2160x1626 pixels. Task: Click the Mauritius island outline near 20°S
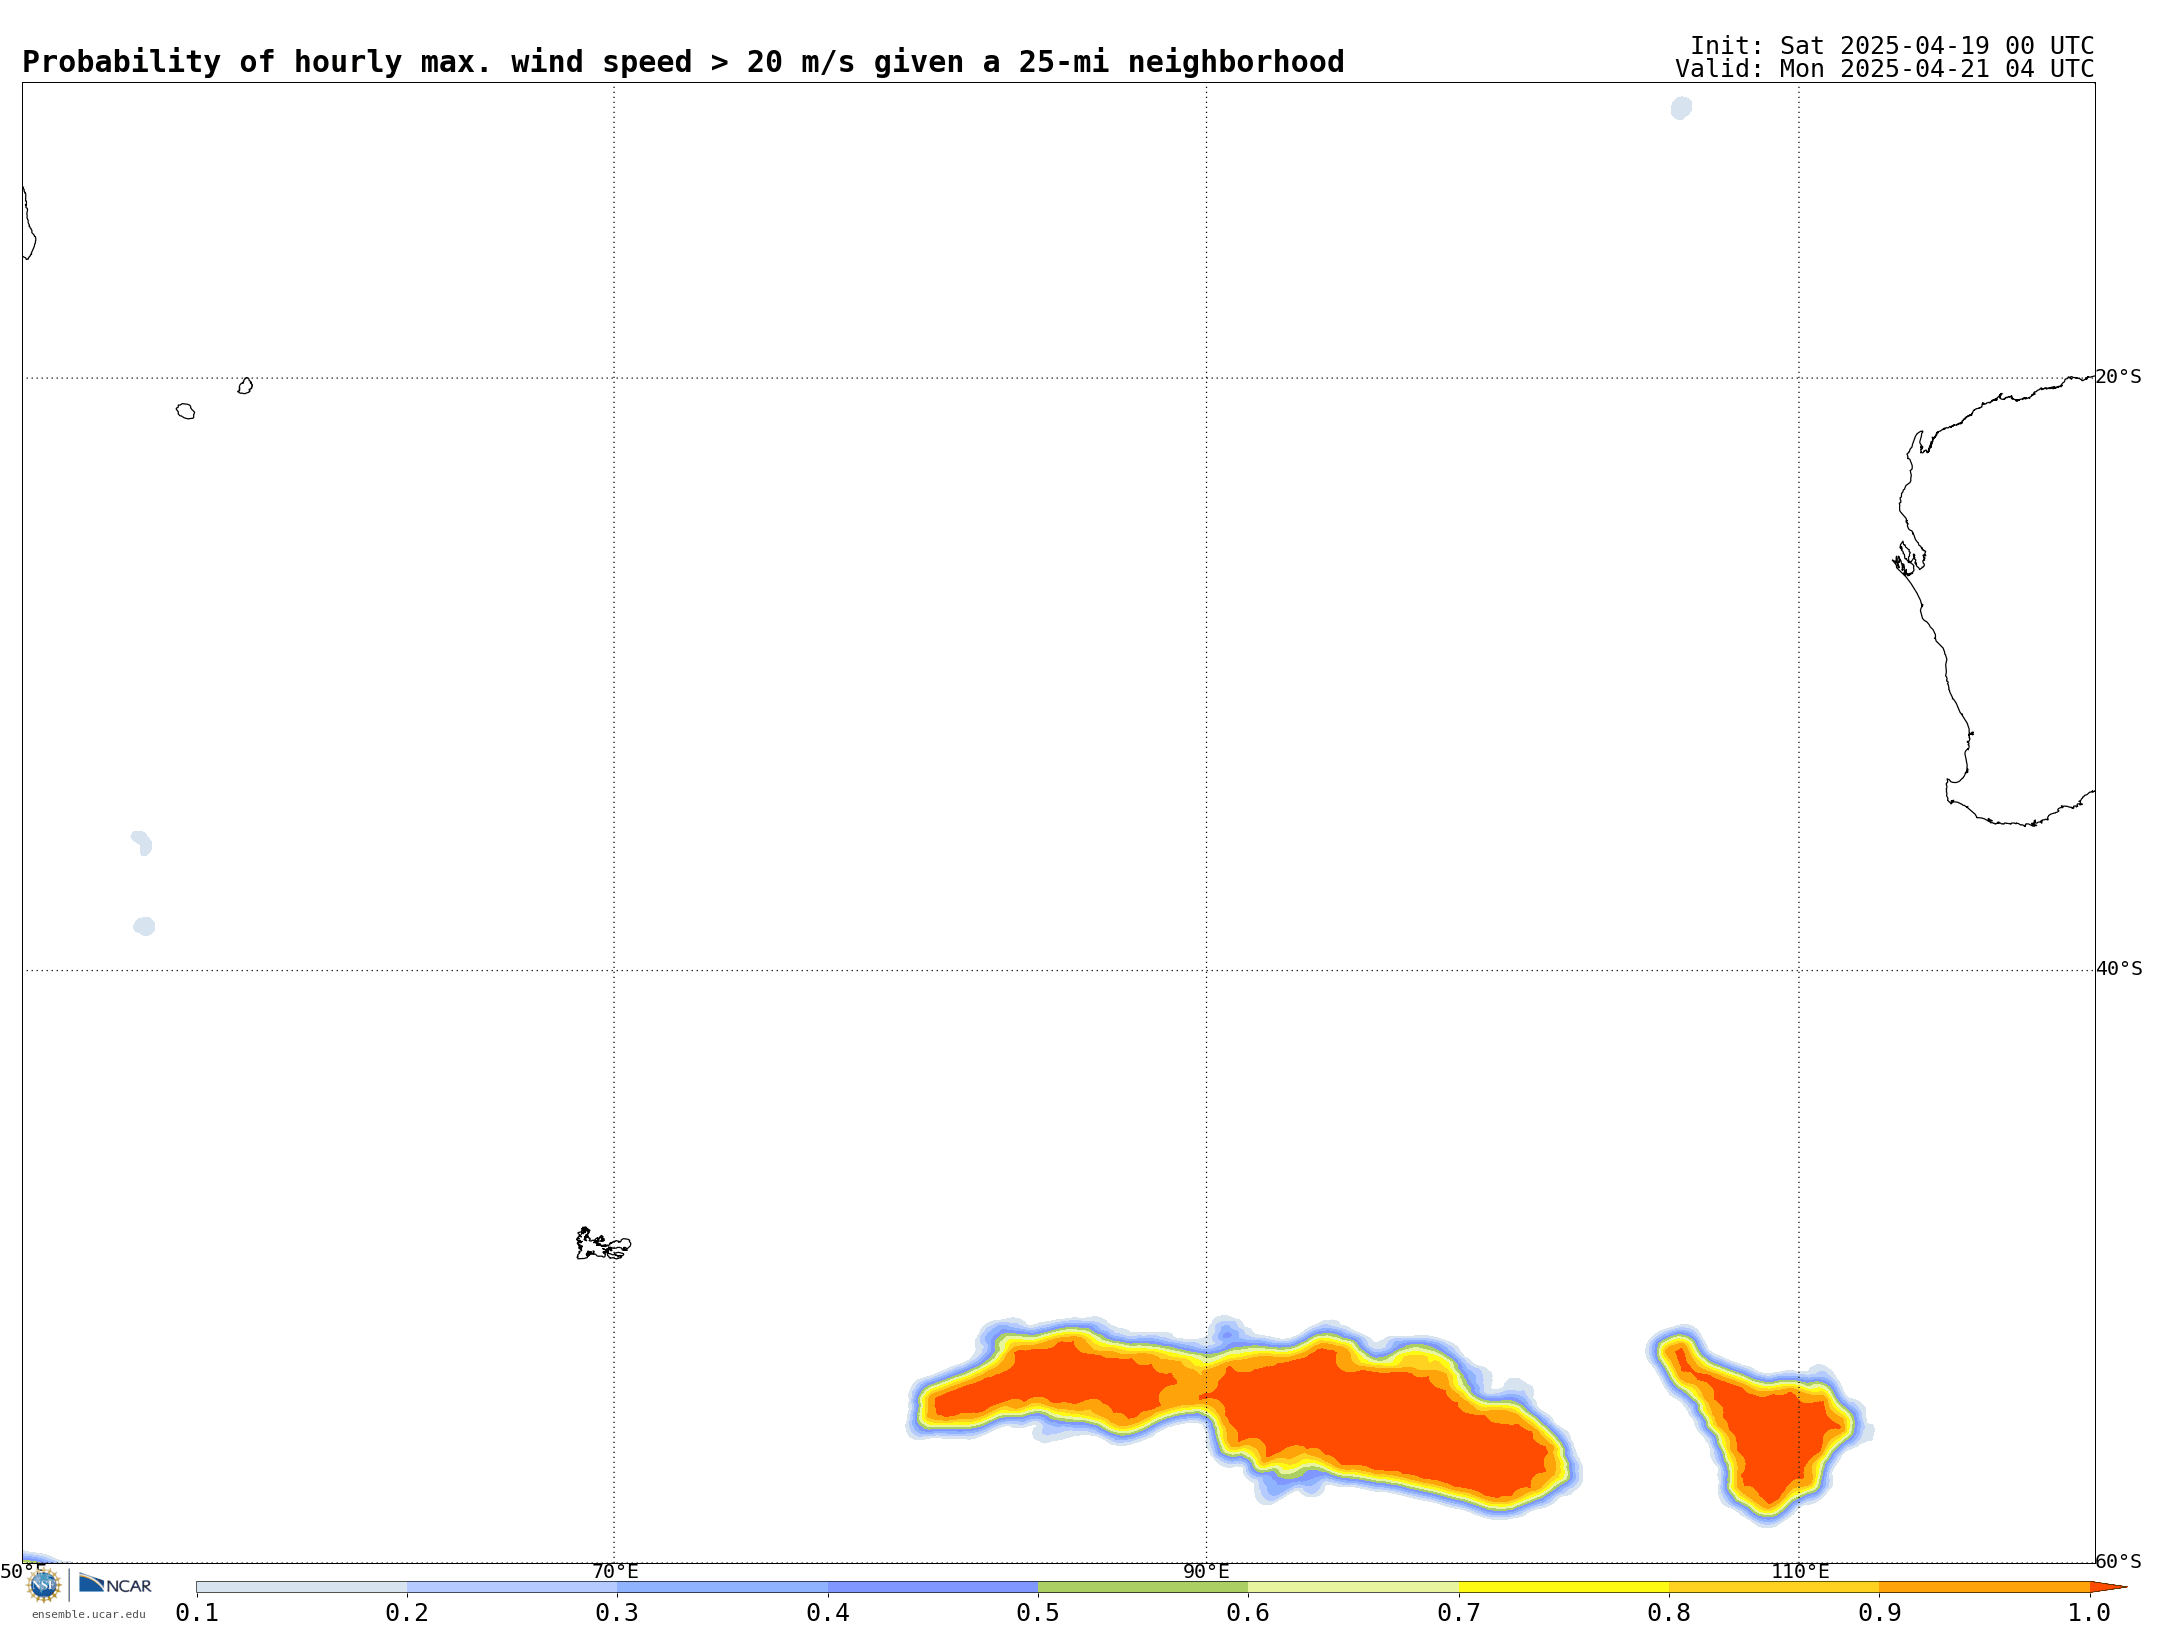[245, 386]
